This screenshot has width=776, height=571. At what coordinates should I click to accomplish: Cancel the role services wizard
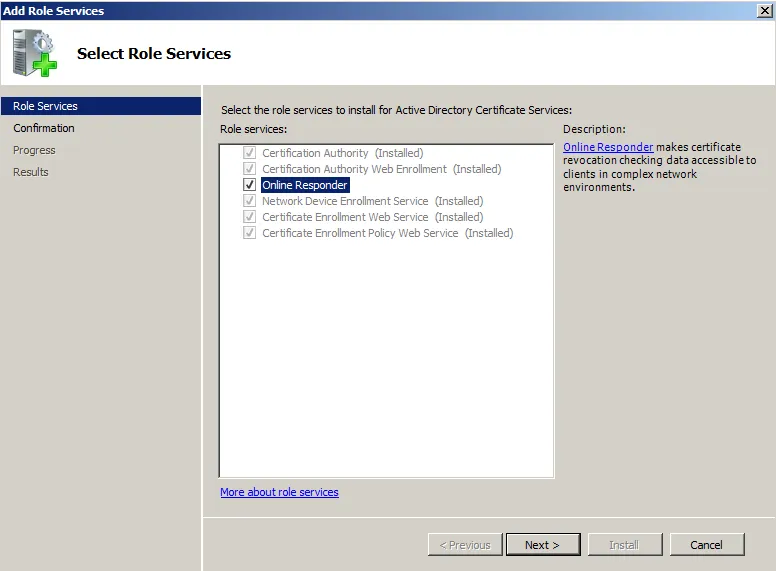point(706,545)
